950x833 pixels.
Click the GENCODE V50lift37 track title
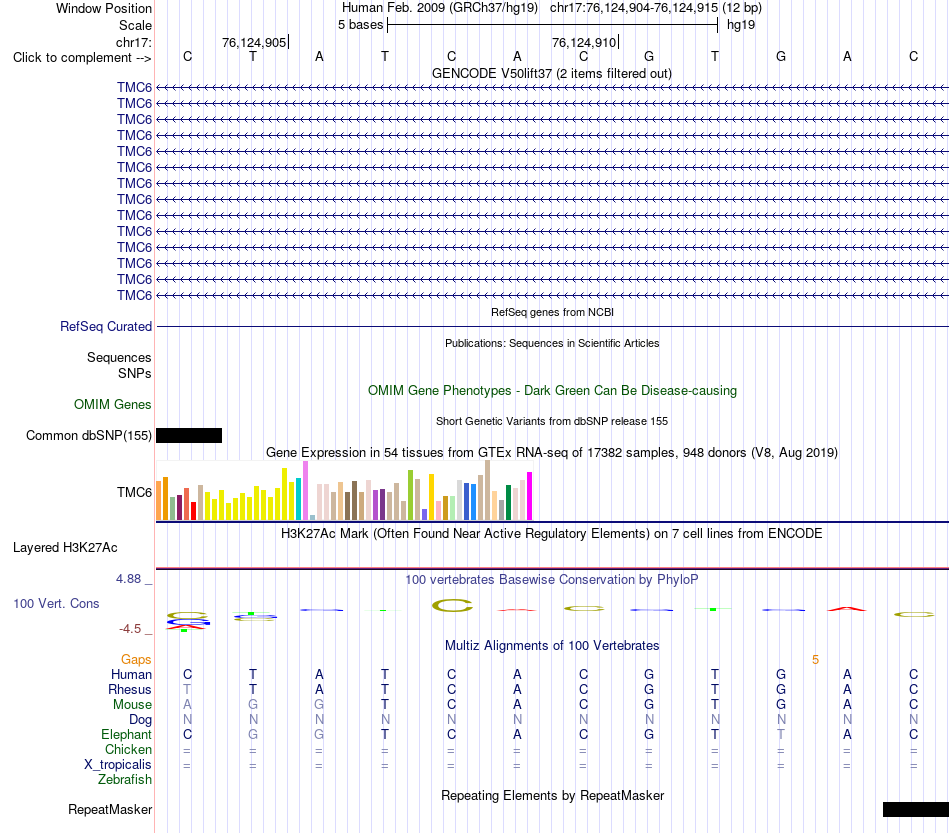click(x=552, y=73)
